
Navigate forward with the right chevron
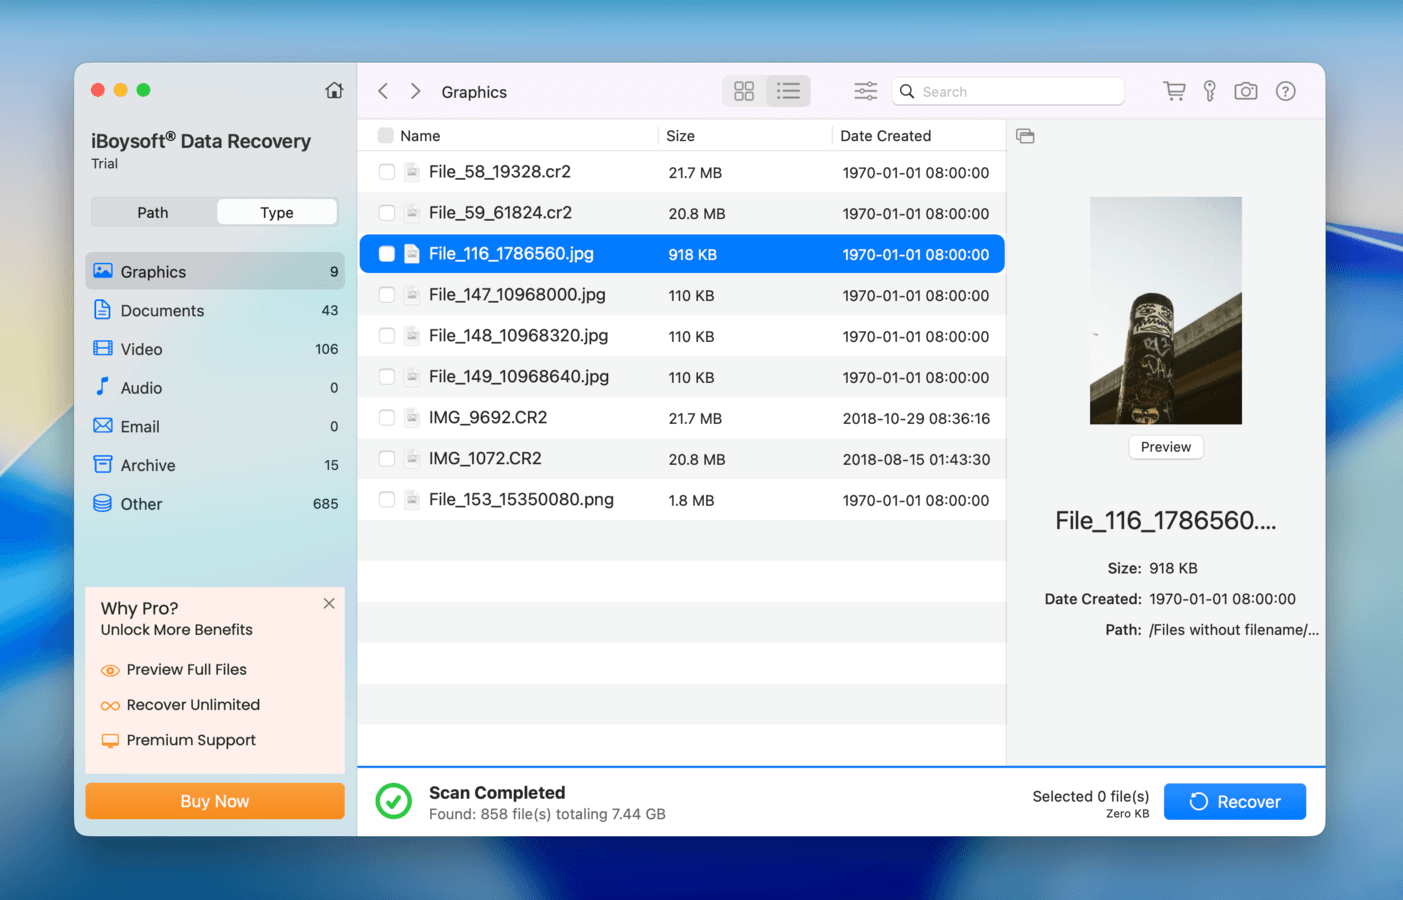[x=415, y=90]
